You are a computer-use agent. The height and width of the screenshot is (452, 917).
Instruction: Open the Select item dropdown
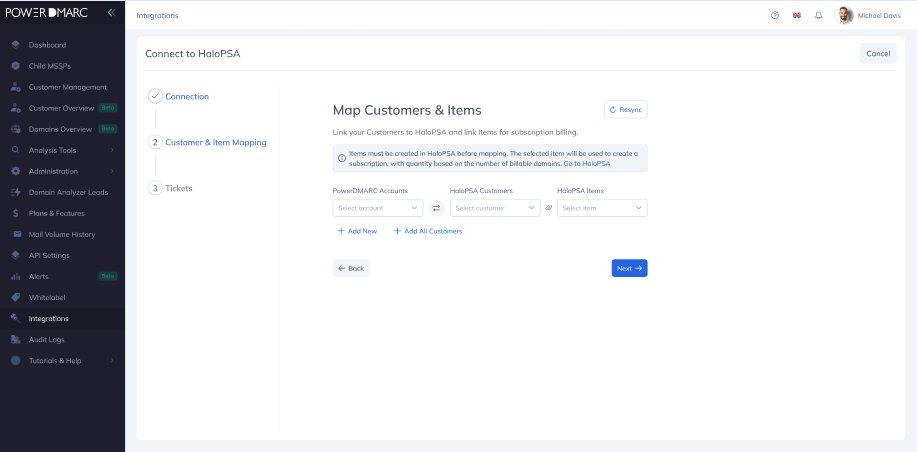point(602,208)
